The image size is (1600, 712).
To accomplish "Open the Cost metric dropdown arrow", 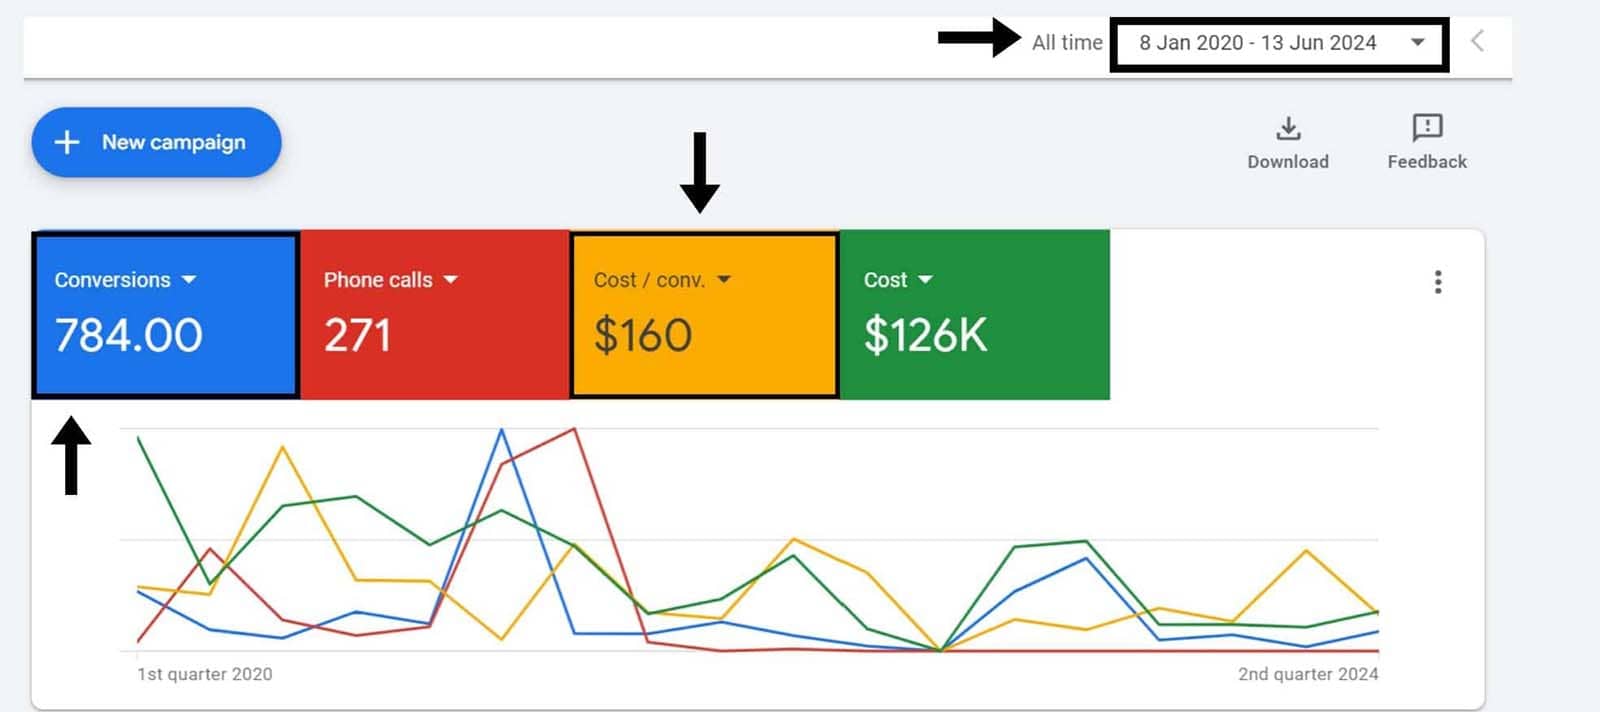I will (x=925, y=280).
